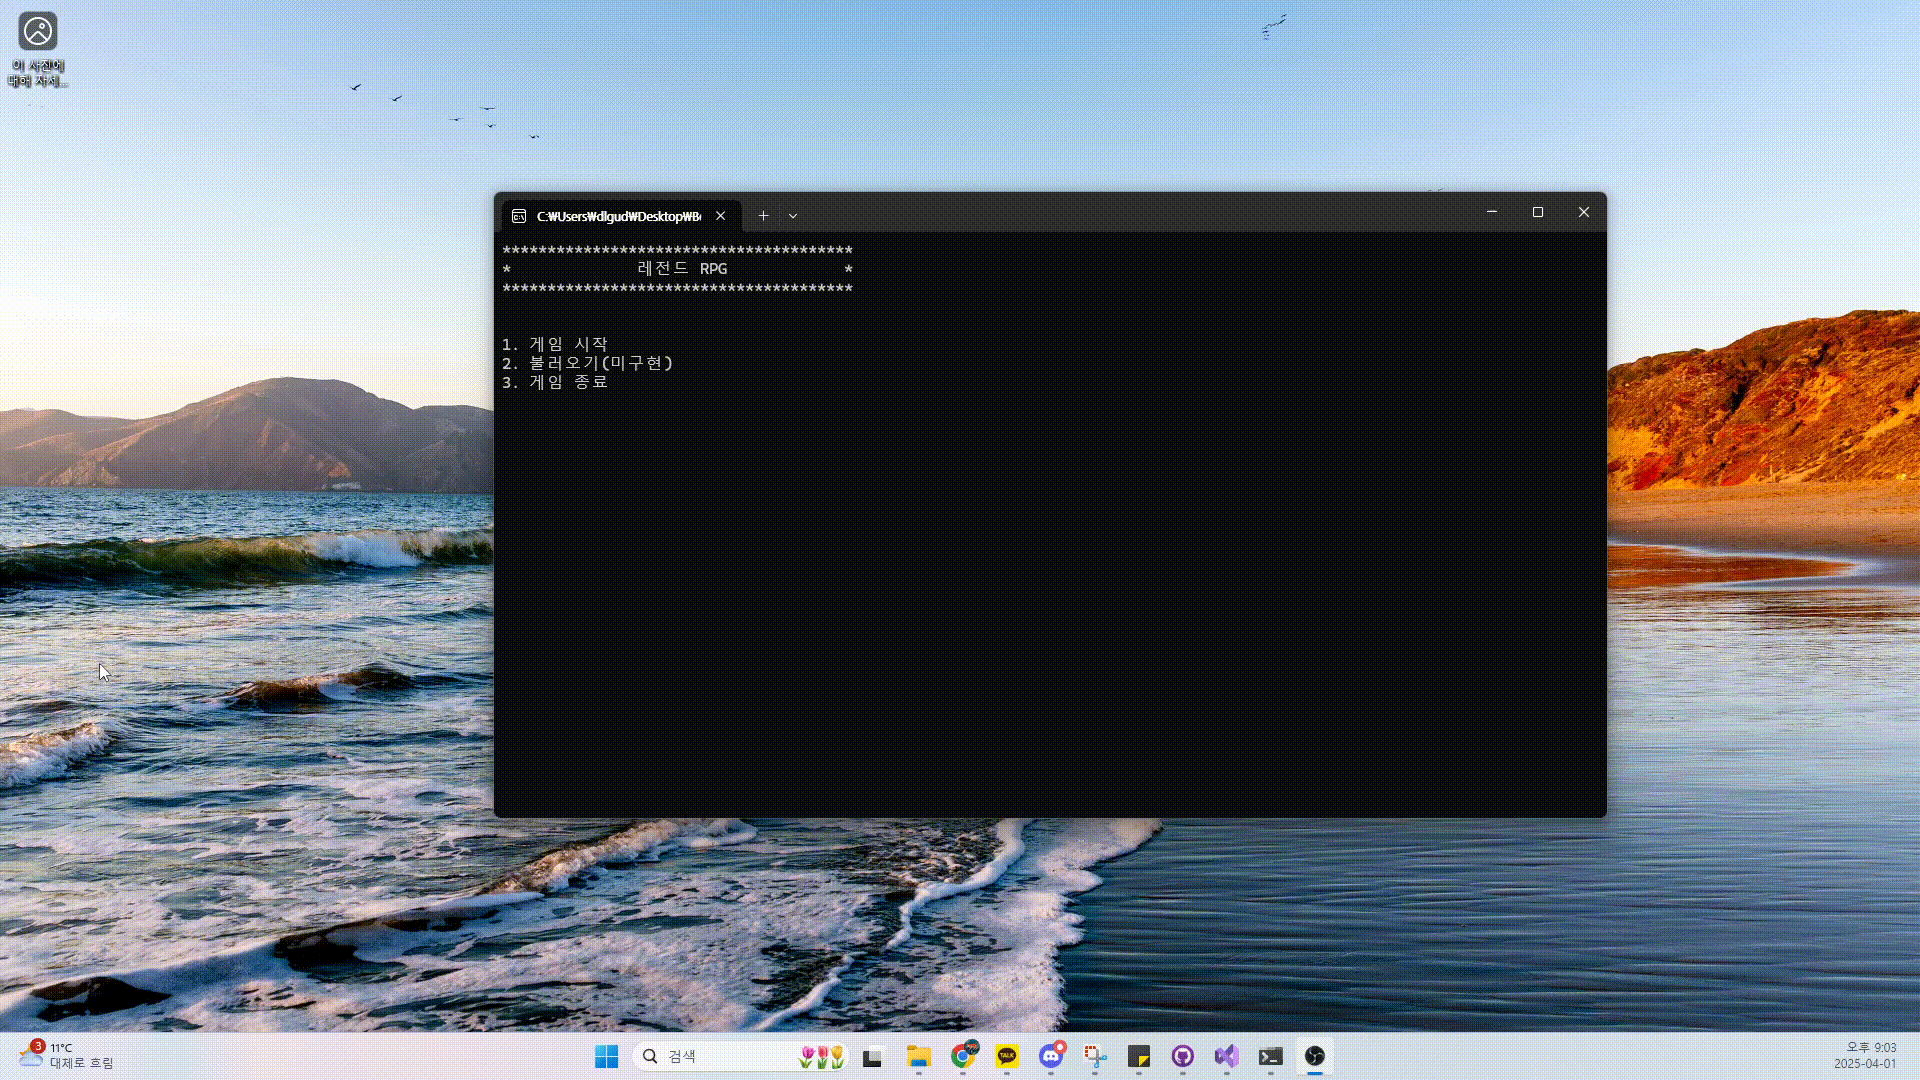Open Task View on the taskbar

(872, 1056)
